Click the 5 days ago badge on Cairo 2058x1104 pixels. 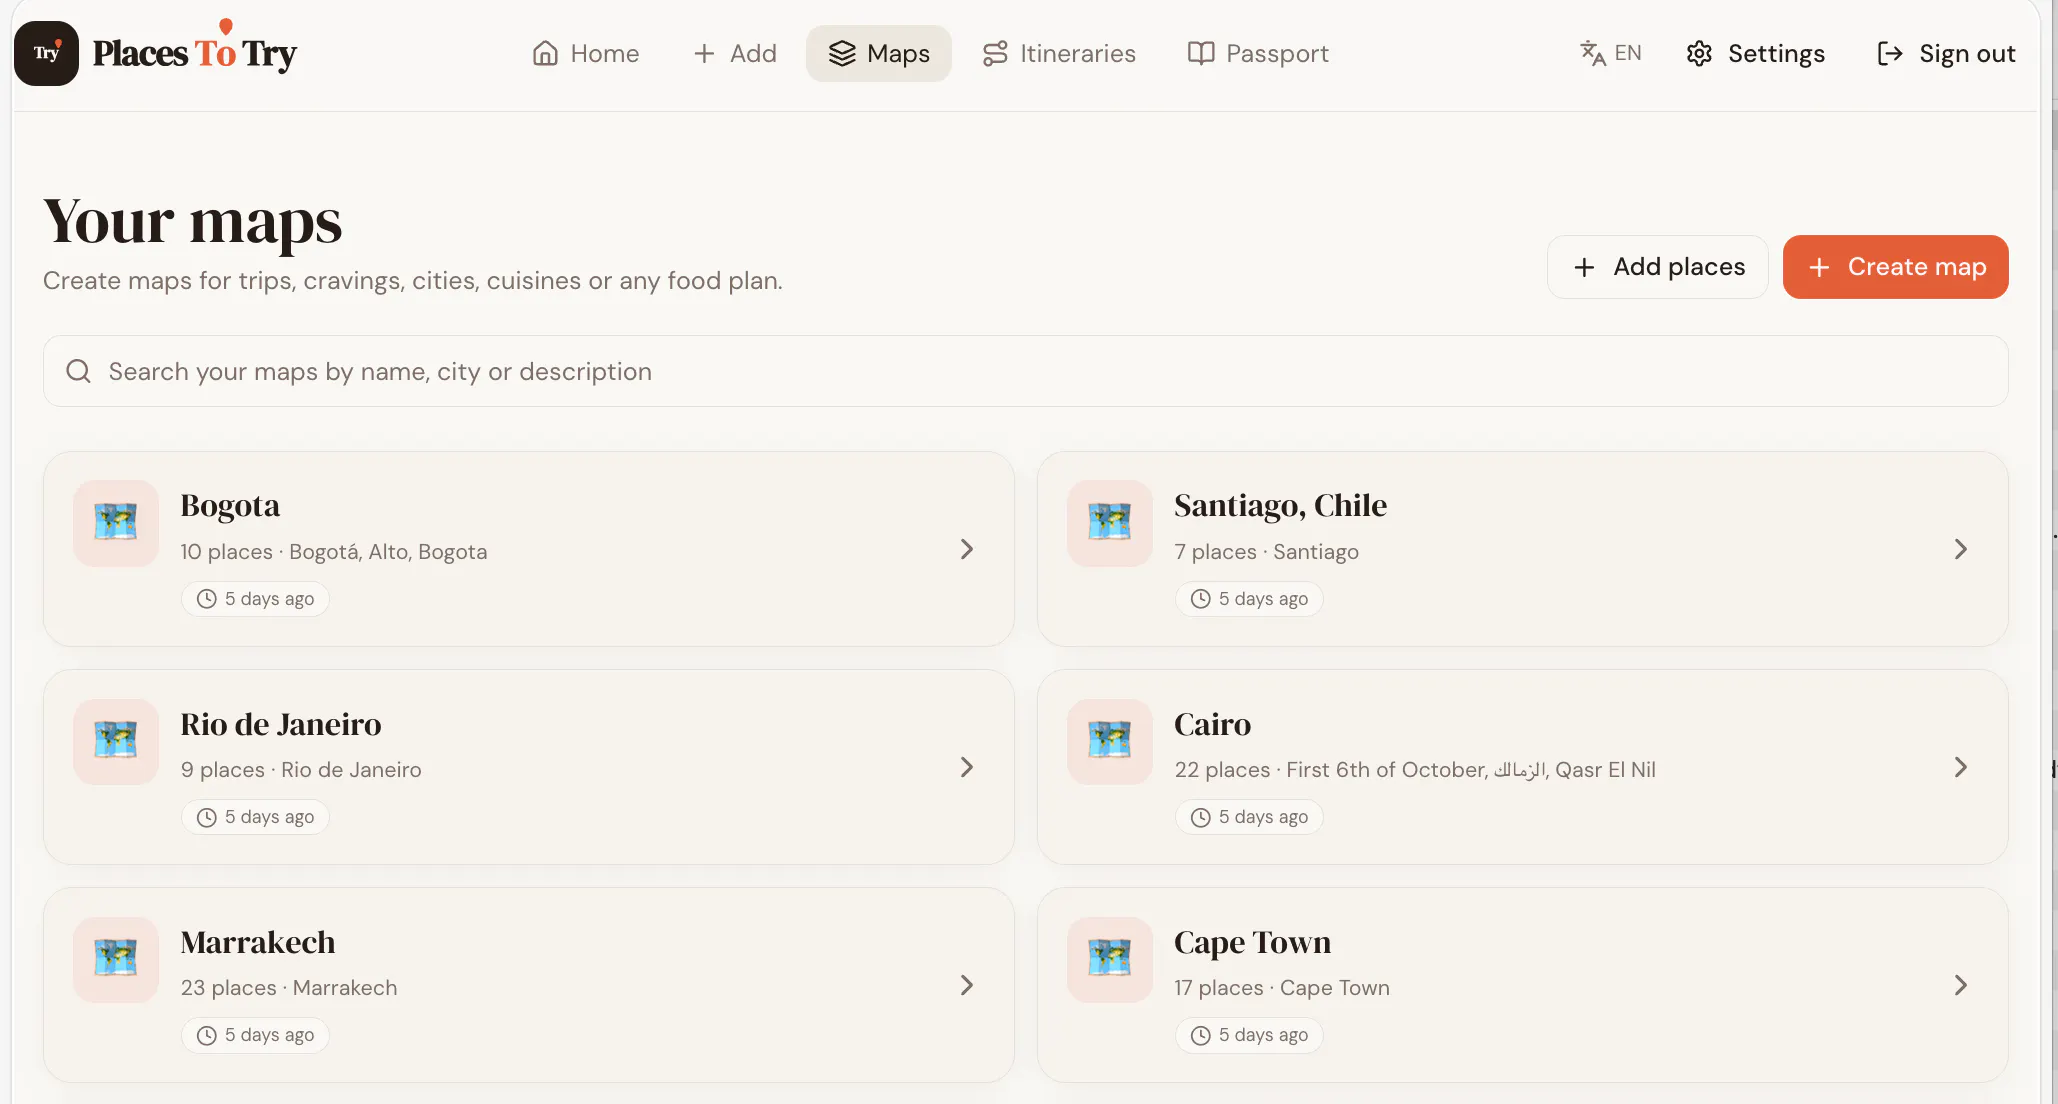[1249, 817]
